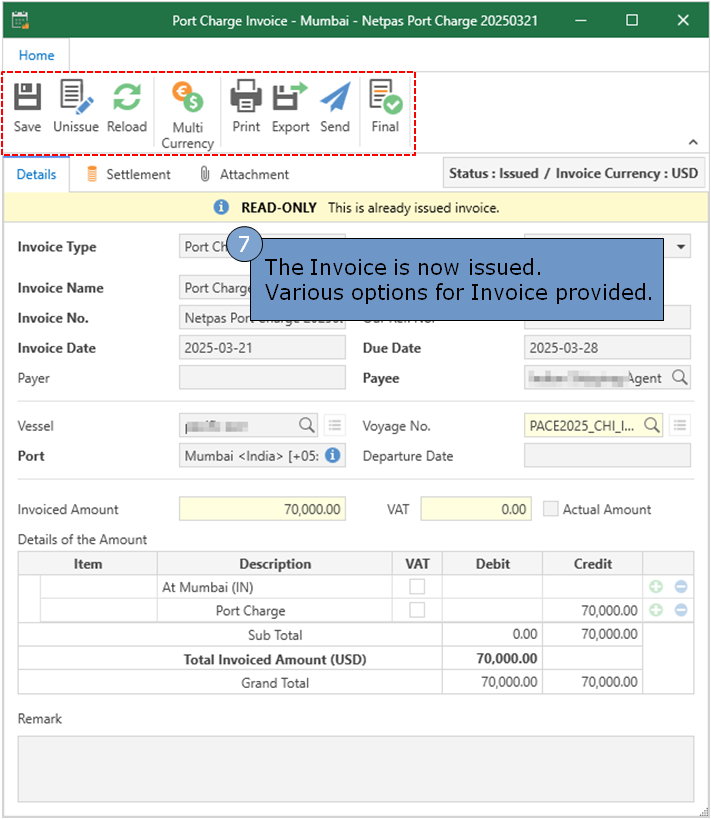This screenshot has width=711, height=819.
Task: Toggle VAT checkbox on At Mumbai (IN) row
Action: click(417, 587)
